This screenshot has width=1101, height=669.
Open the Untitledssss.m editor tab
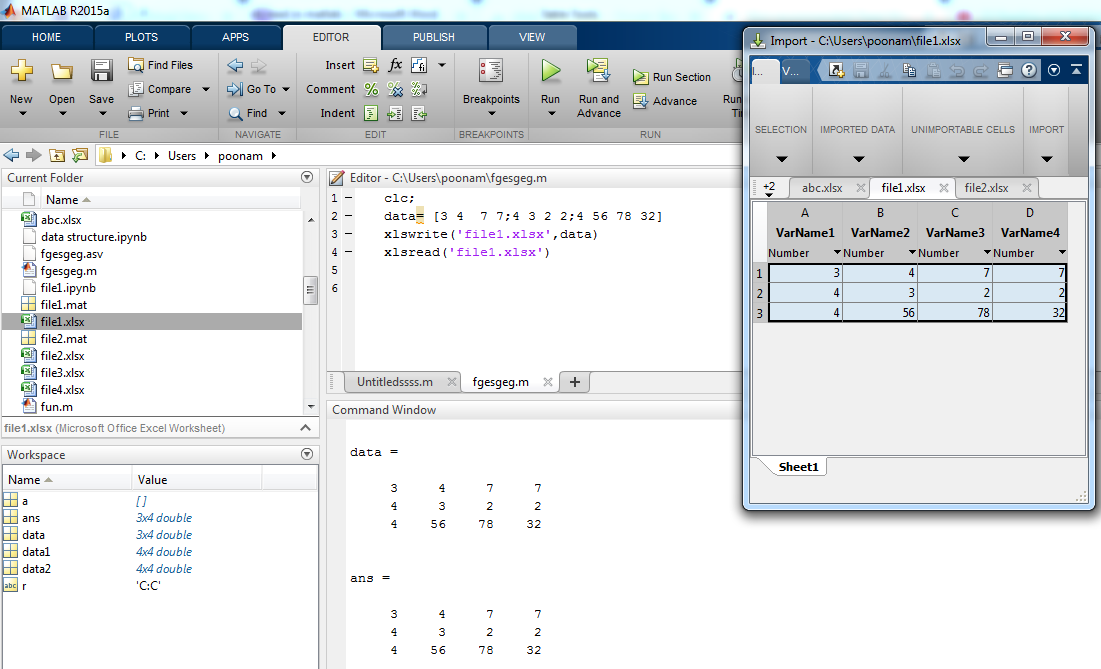tap(394, 382)
